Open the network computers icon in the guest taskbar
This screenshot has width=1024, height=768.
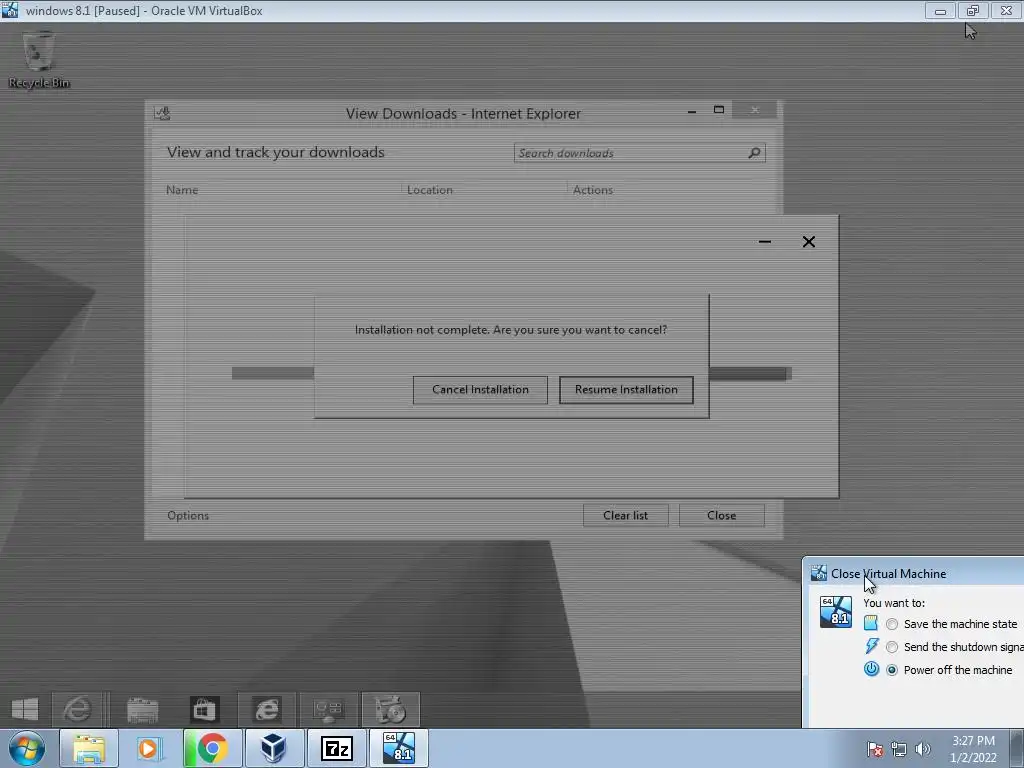[328, 710]
